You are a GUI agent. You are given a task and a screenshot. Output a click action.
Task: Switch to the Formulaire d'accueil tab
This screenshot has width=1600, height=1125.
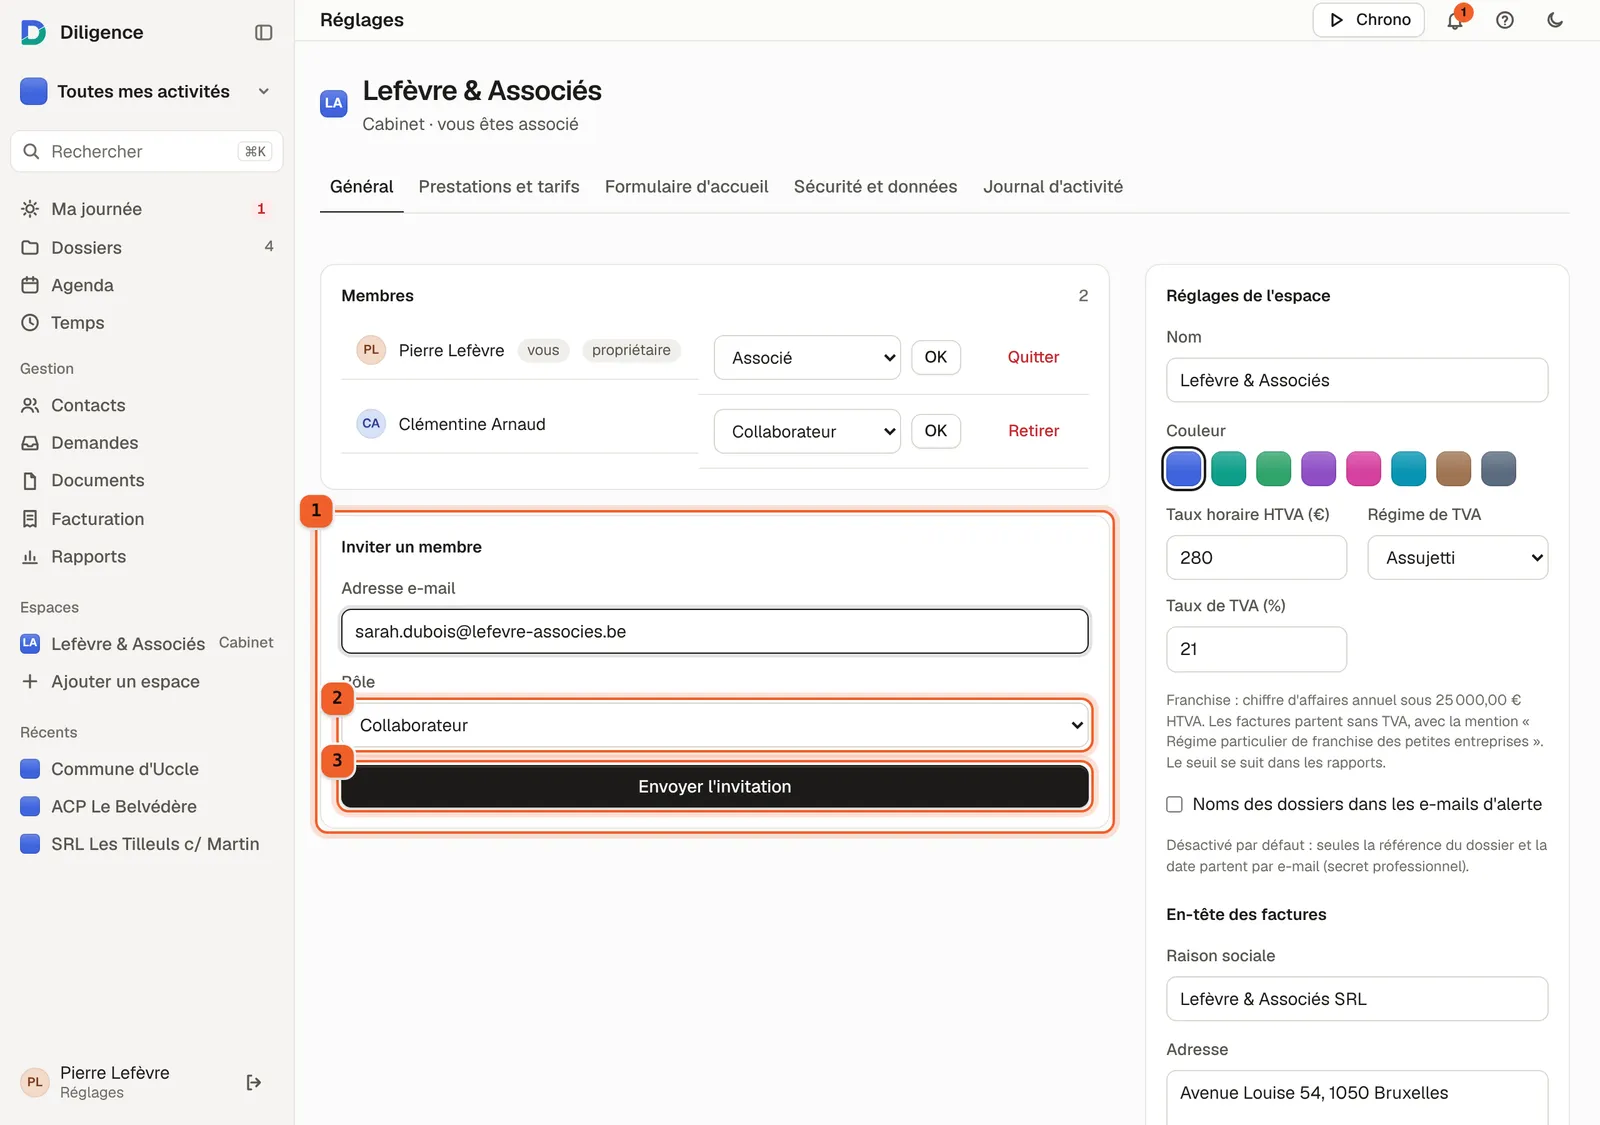click(x=687, y=187)
